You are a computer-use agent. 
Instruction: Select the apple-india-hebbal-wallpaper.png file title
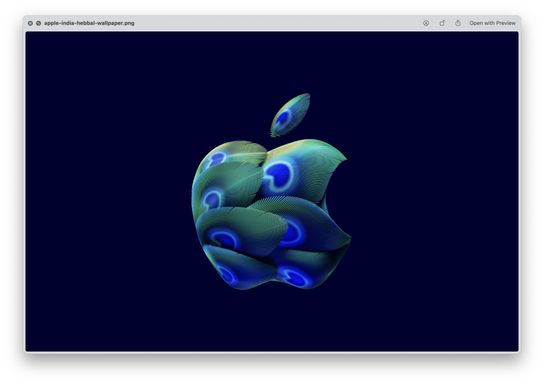click(89, 23)
